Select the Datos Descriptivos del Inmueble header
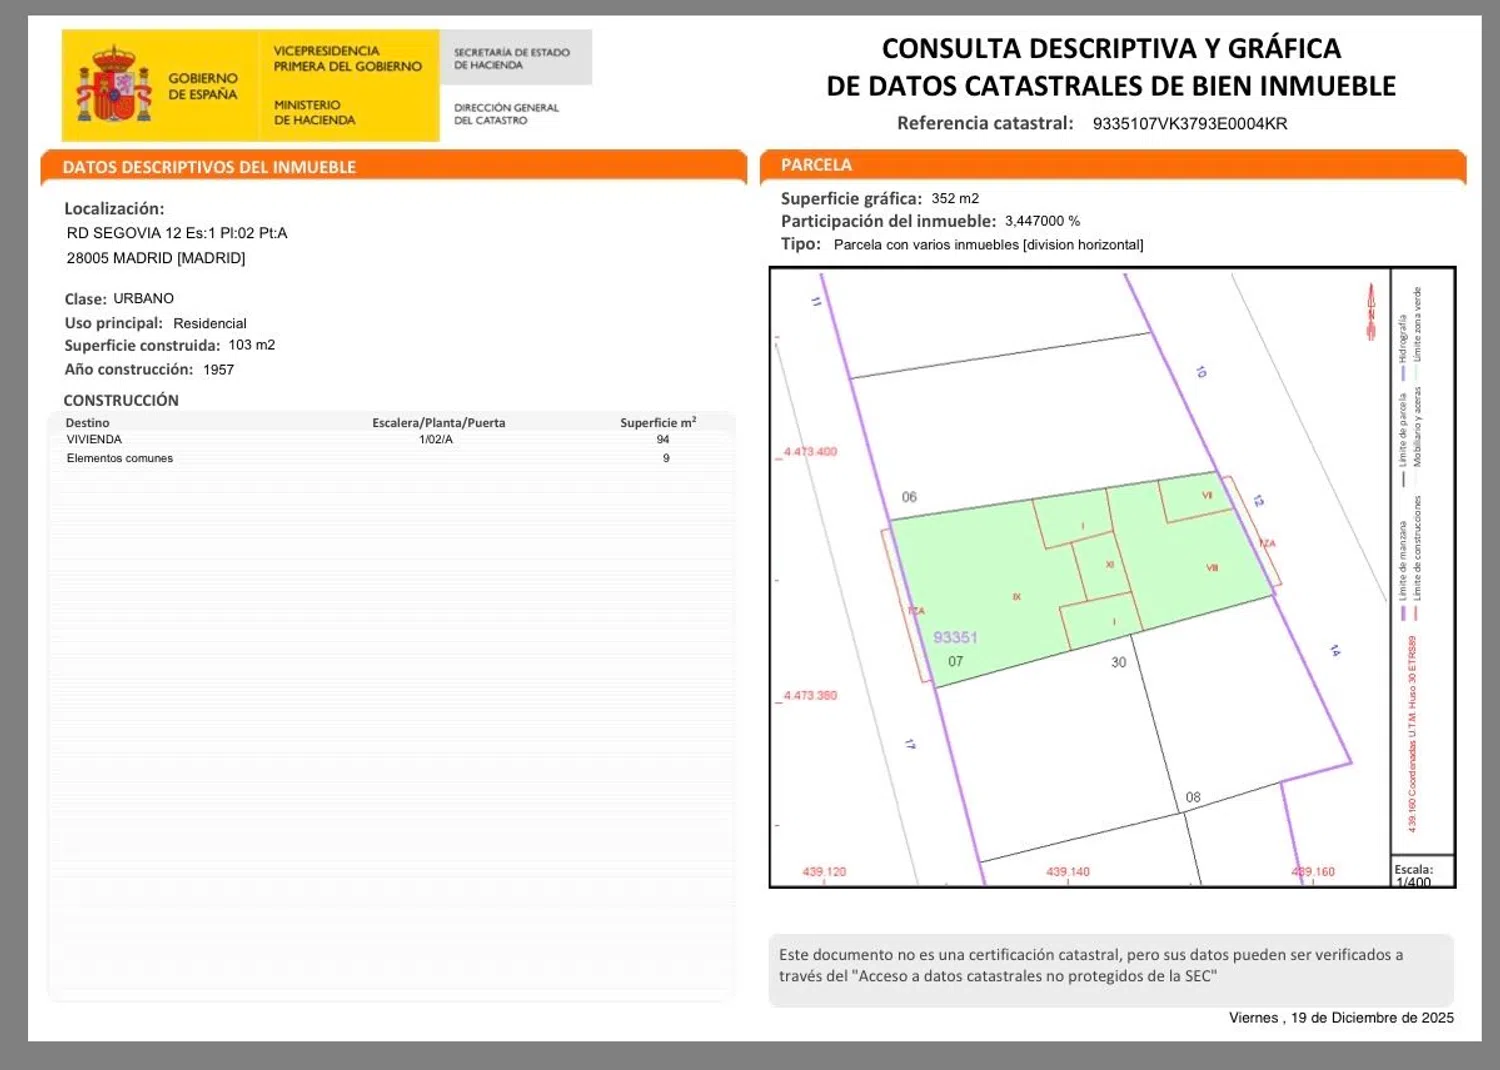This screenshot has height=1070, width=1500. 209,167
